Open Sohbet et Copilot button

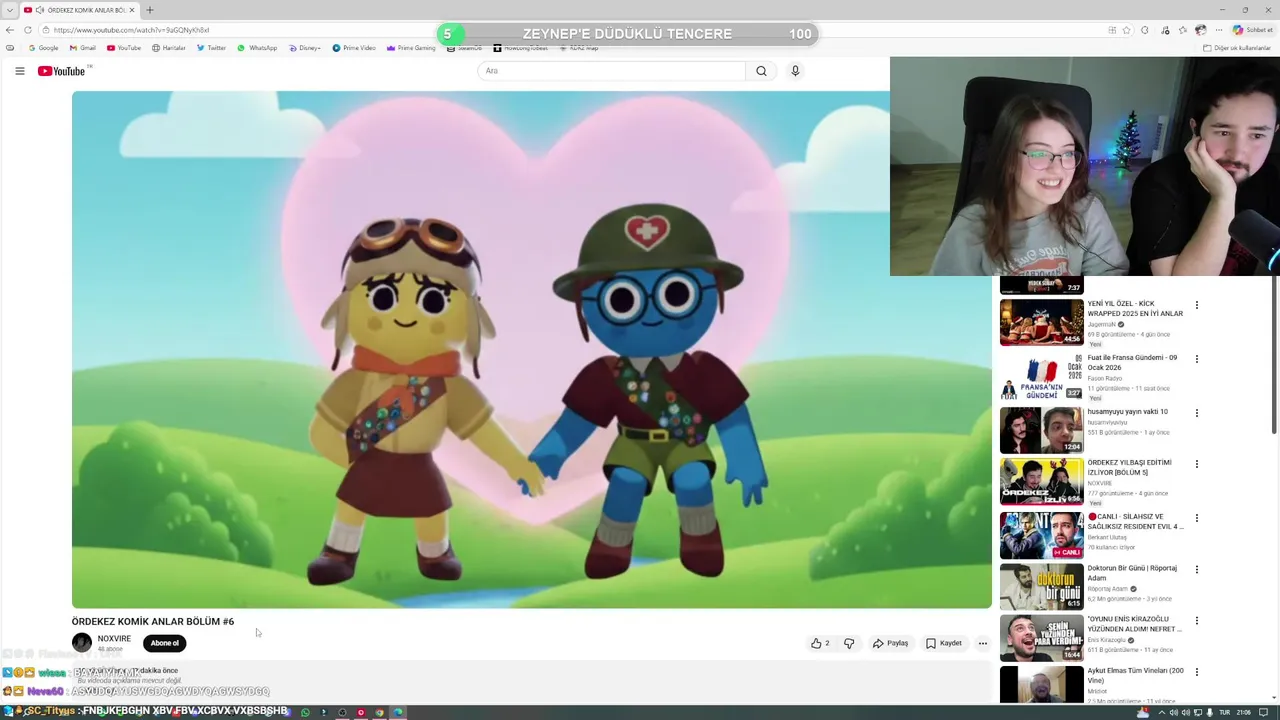click(1252, 30)
